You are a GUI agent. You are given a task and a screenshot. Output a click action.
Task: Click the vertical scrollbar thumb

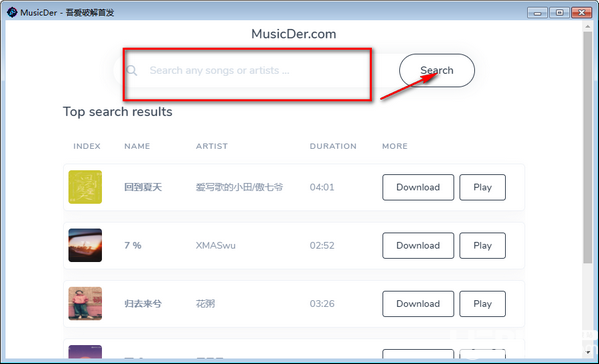(588, 147)
